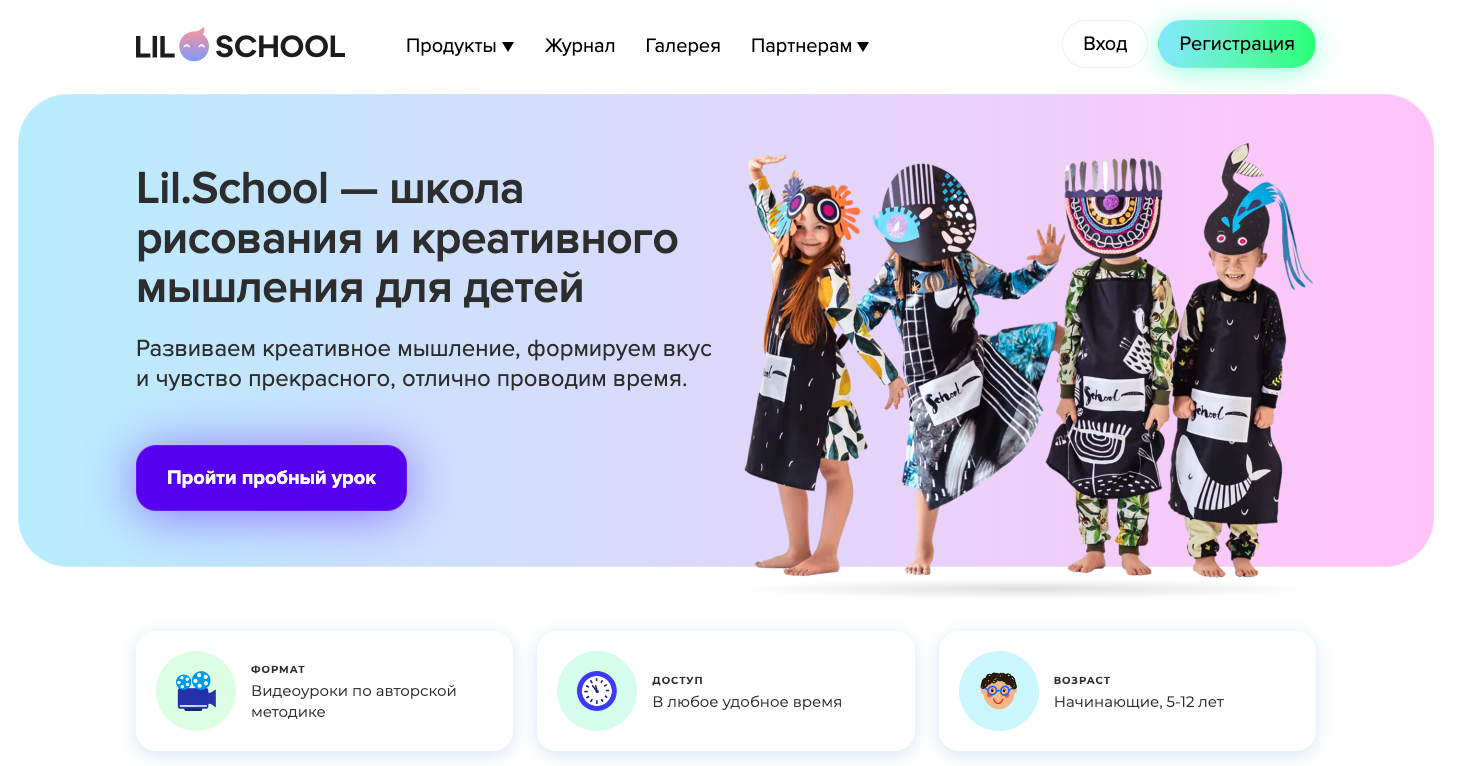Image resolution: width=1478 pixels, height=766 pixels.
Task: Click the Регистрация button
Action: pyautogui.click(x=1237, y=44)
